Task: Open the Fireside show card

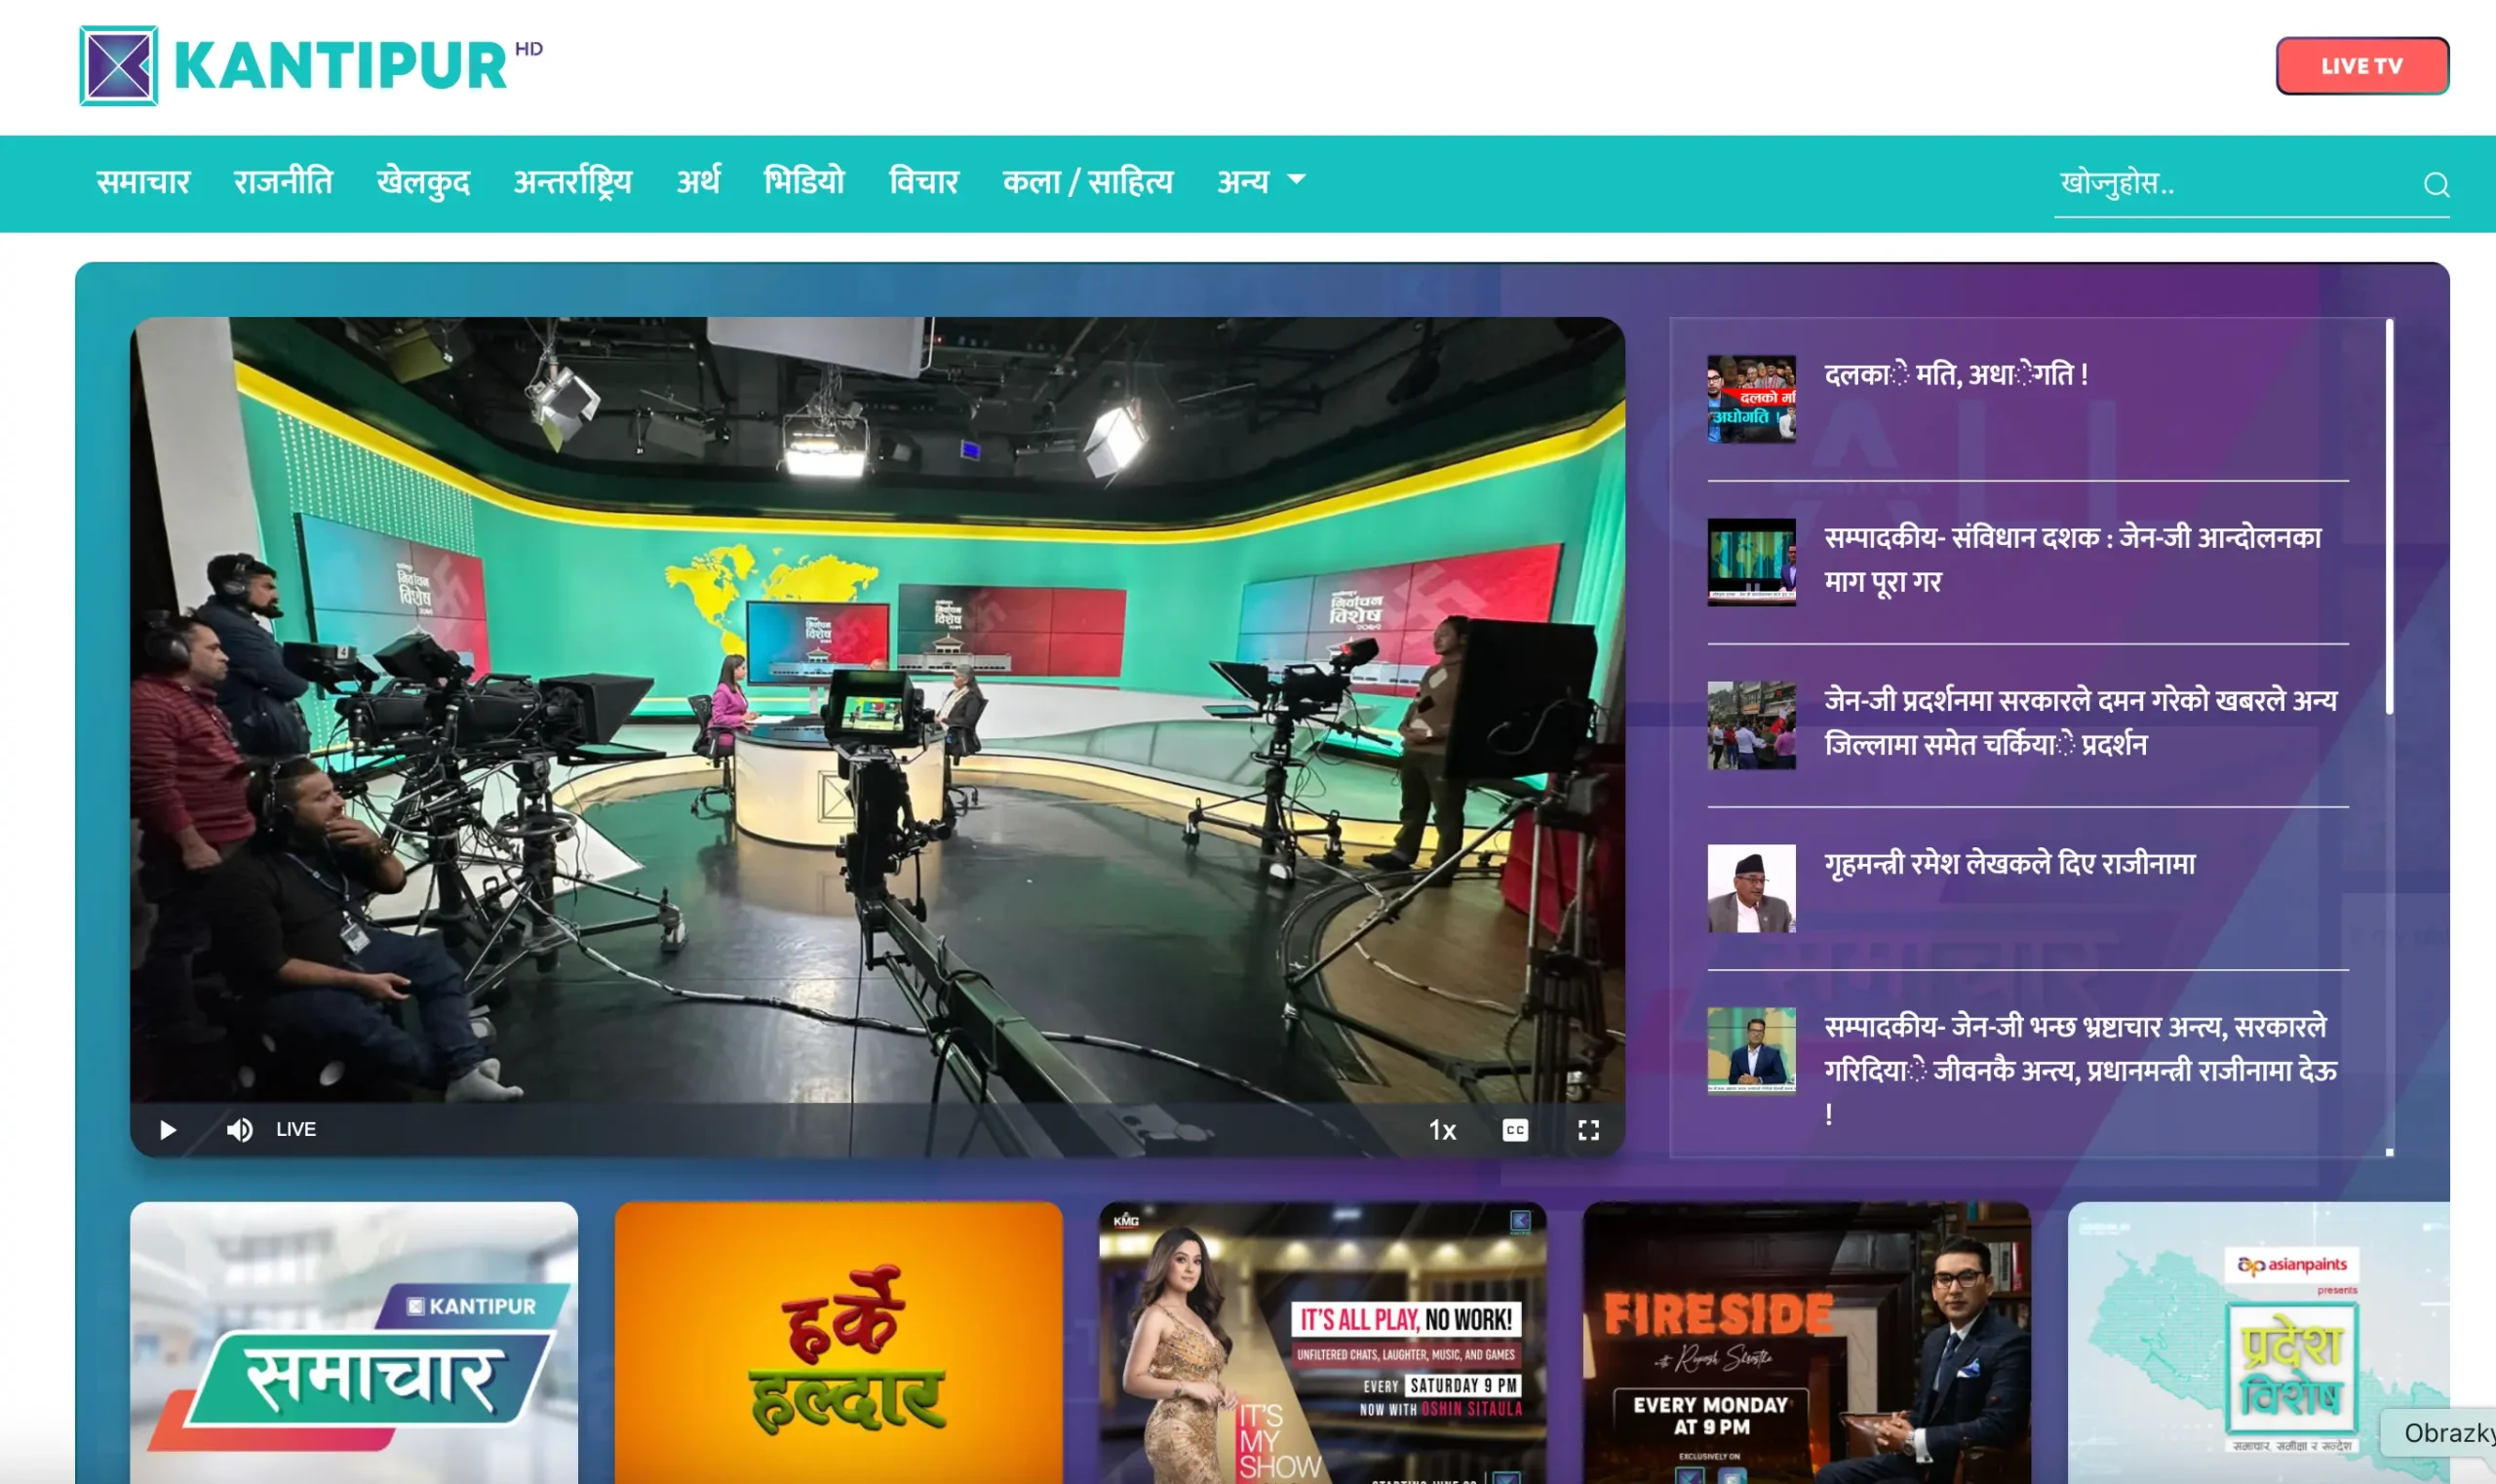Action: [1806, 1342]
